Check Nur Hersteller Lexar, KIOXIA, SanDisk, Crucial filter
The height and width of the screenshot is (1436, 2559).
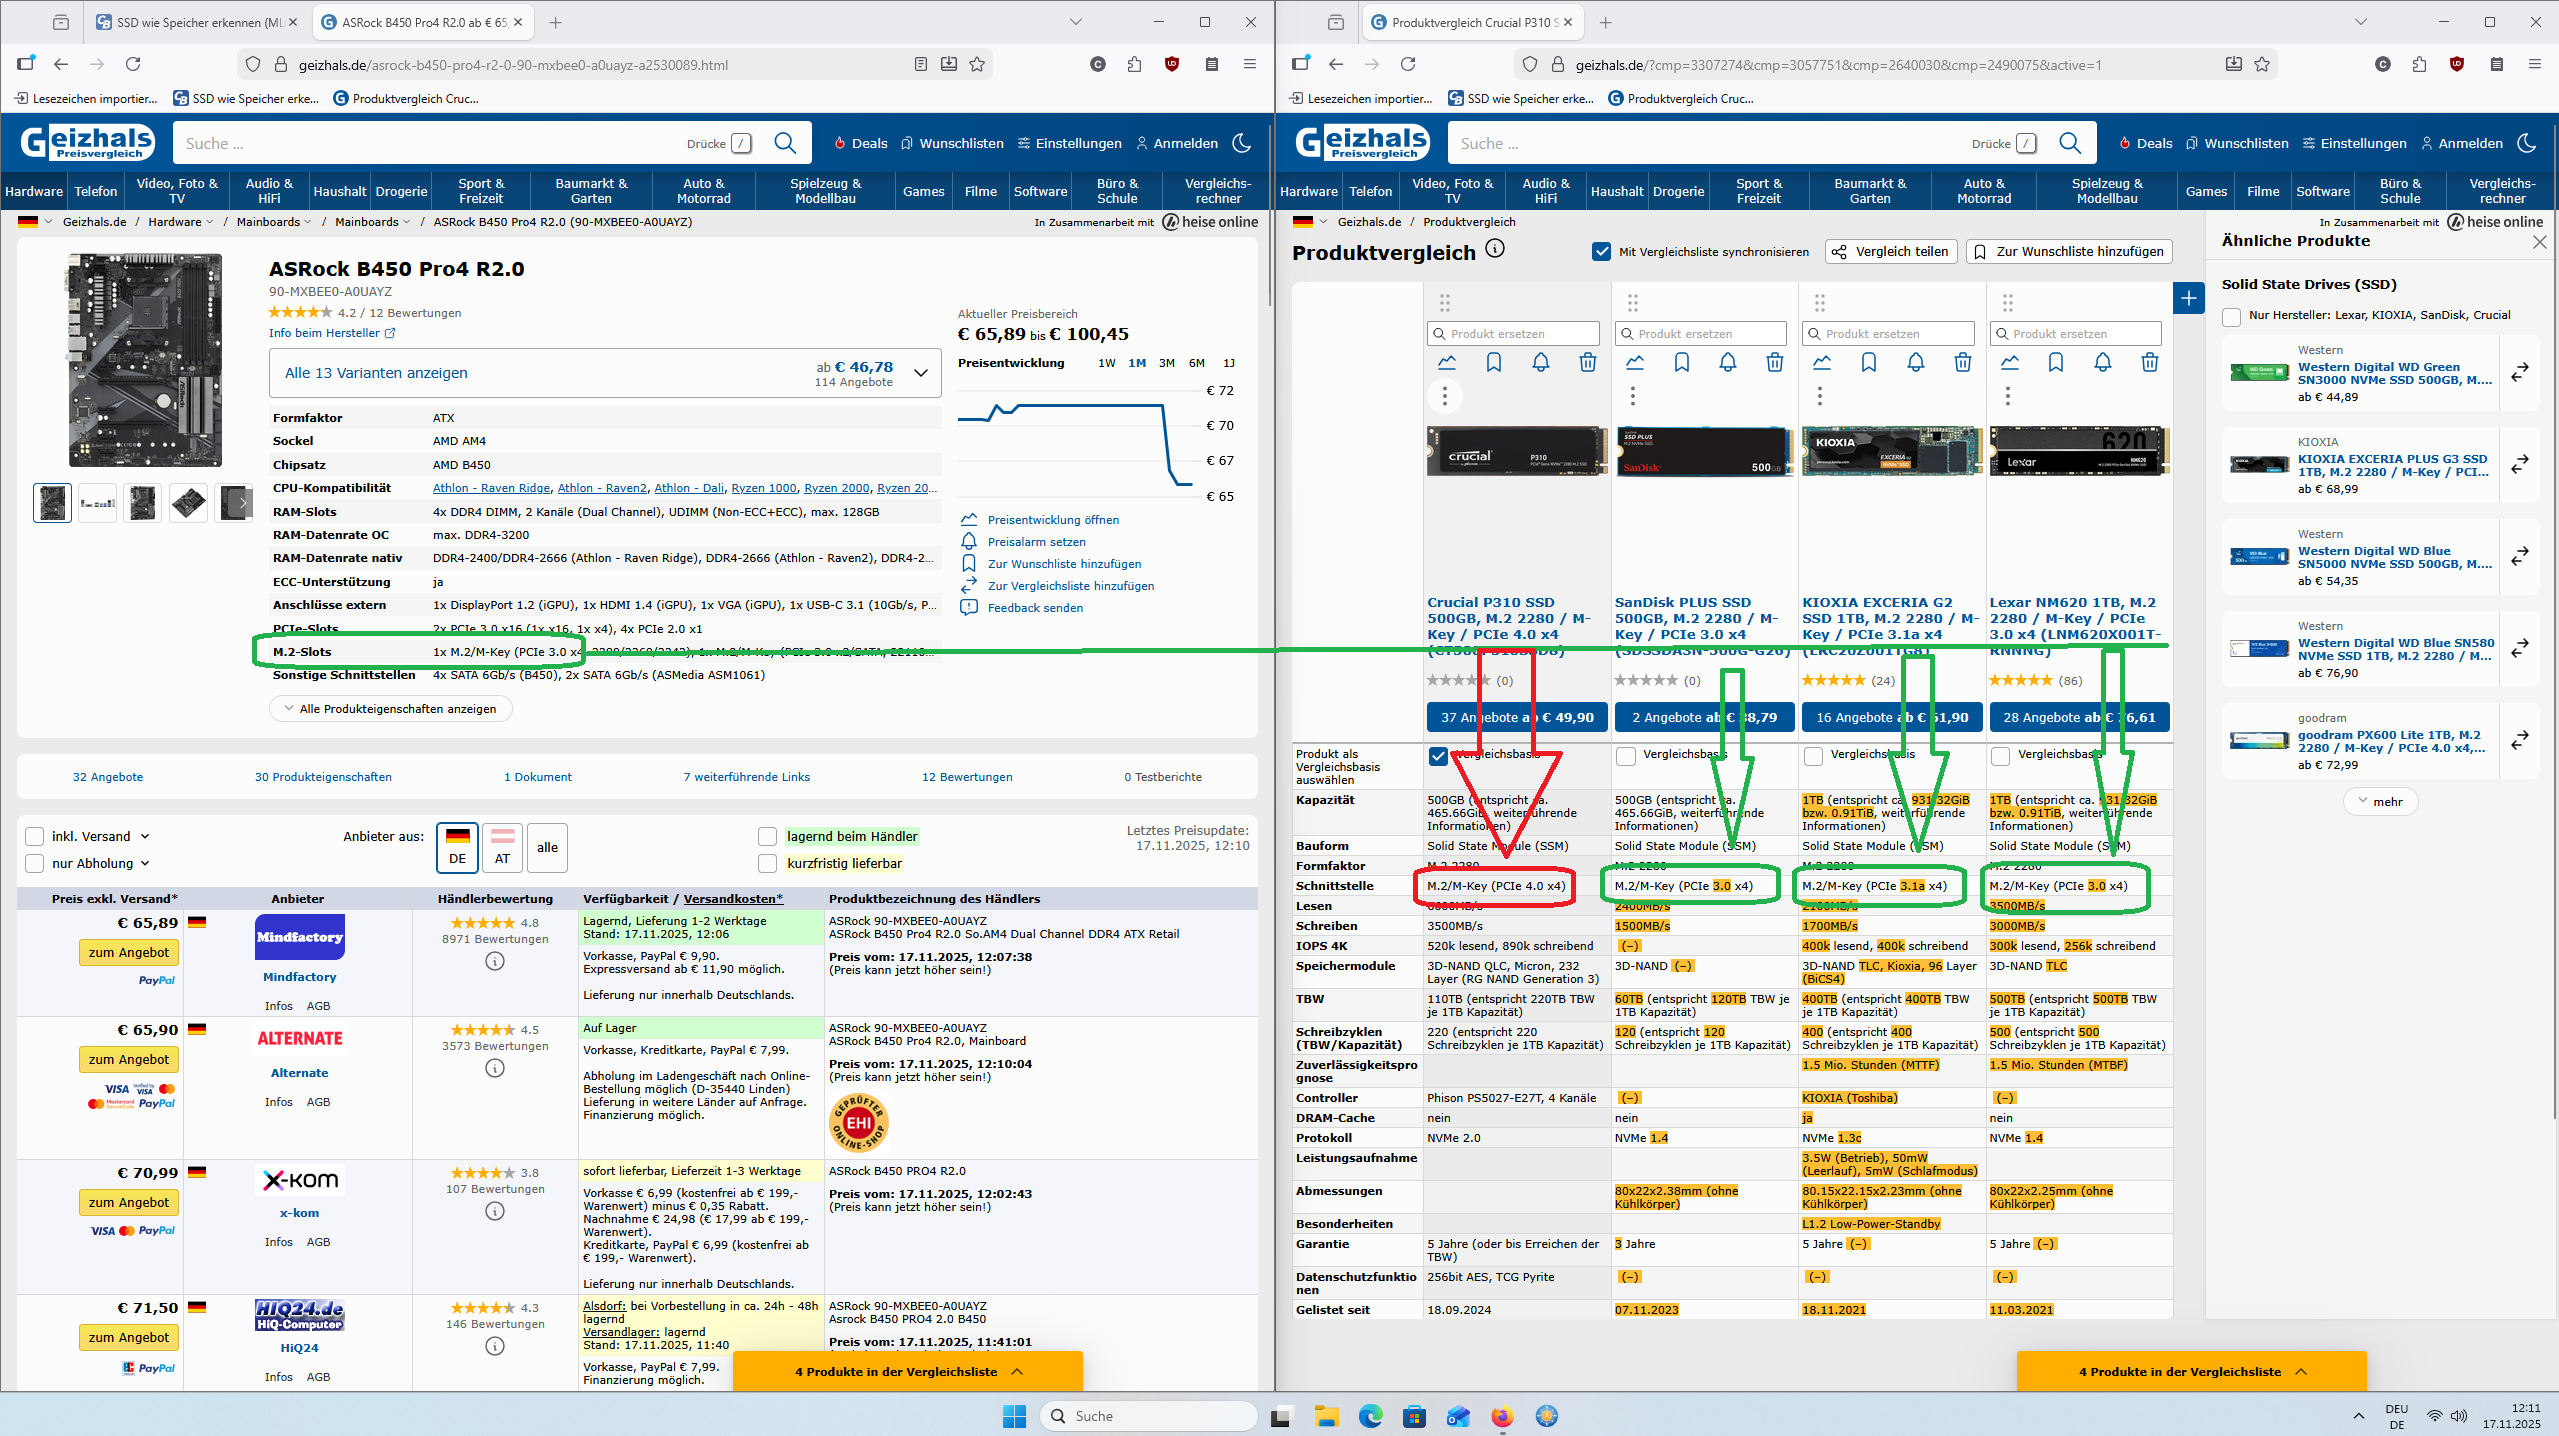coord(2231,316)
